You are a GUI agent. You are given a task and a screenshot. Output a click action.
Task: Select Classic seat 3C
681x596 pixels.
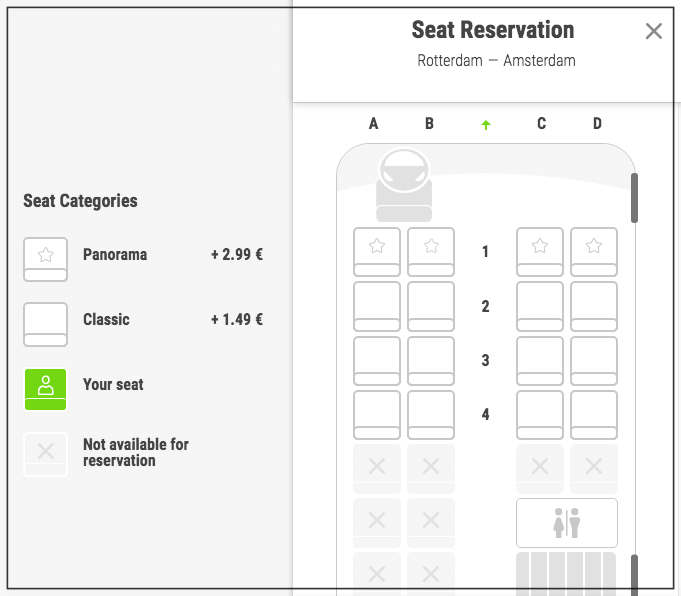[540, 361]
